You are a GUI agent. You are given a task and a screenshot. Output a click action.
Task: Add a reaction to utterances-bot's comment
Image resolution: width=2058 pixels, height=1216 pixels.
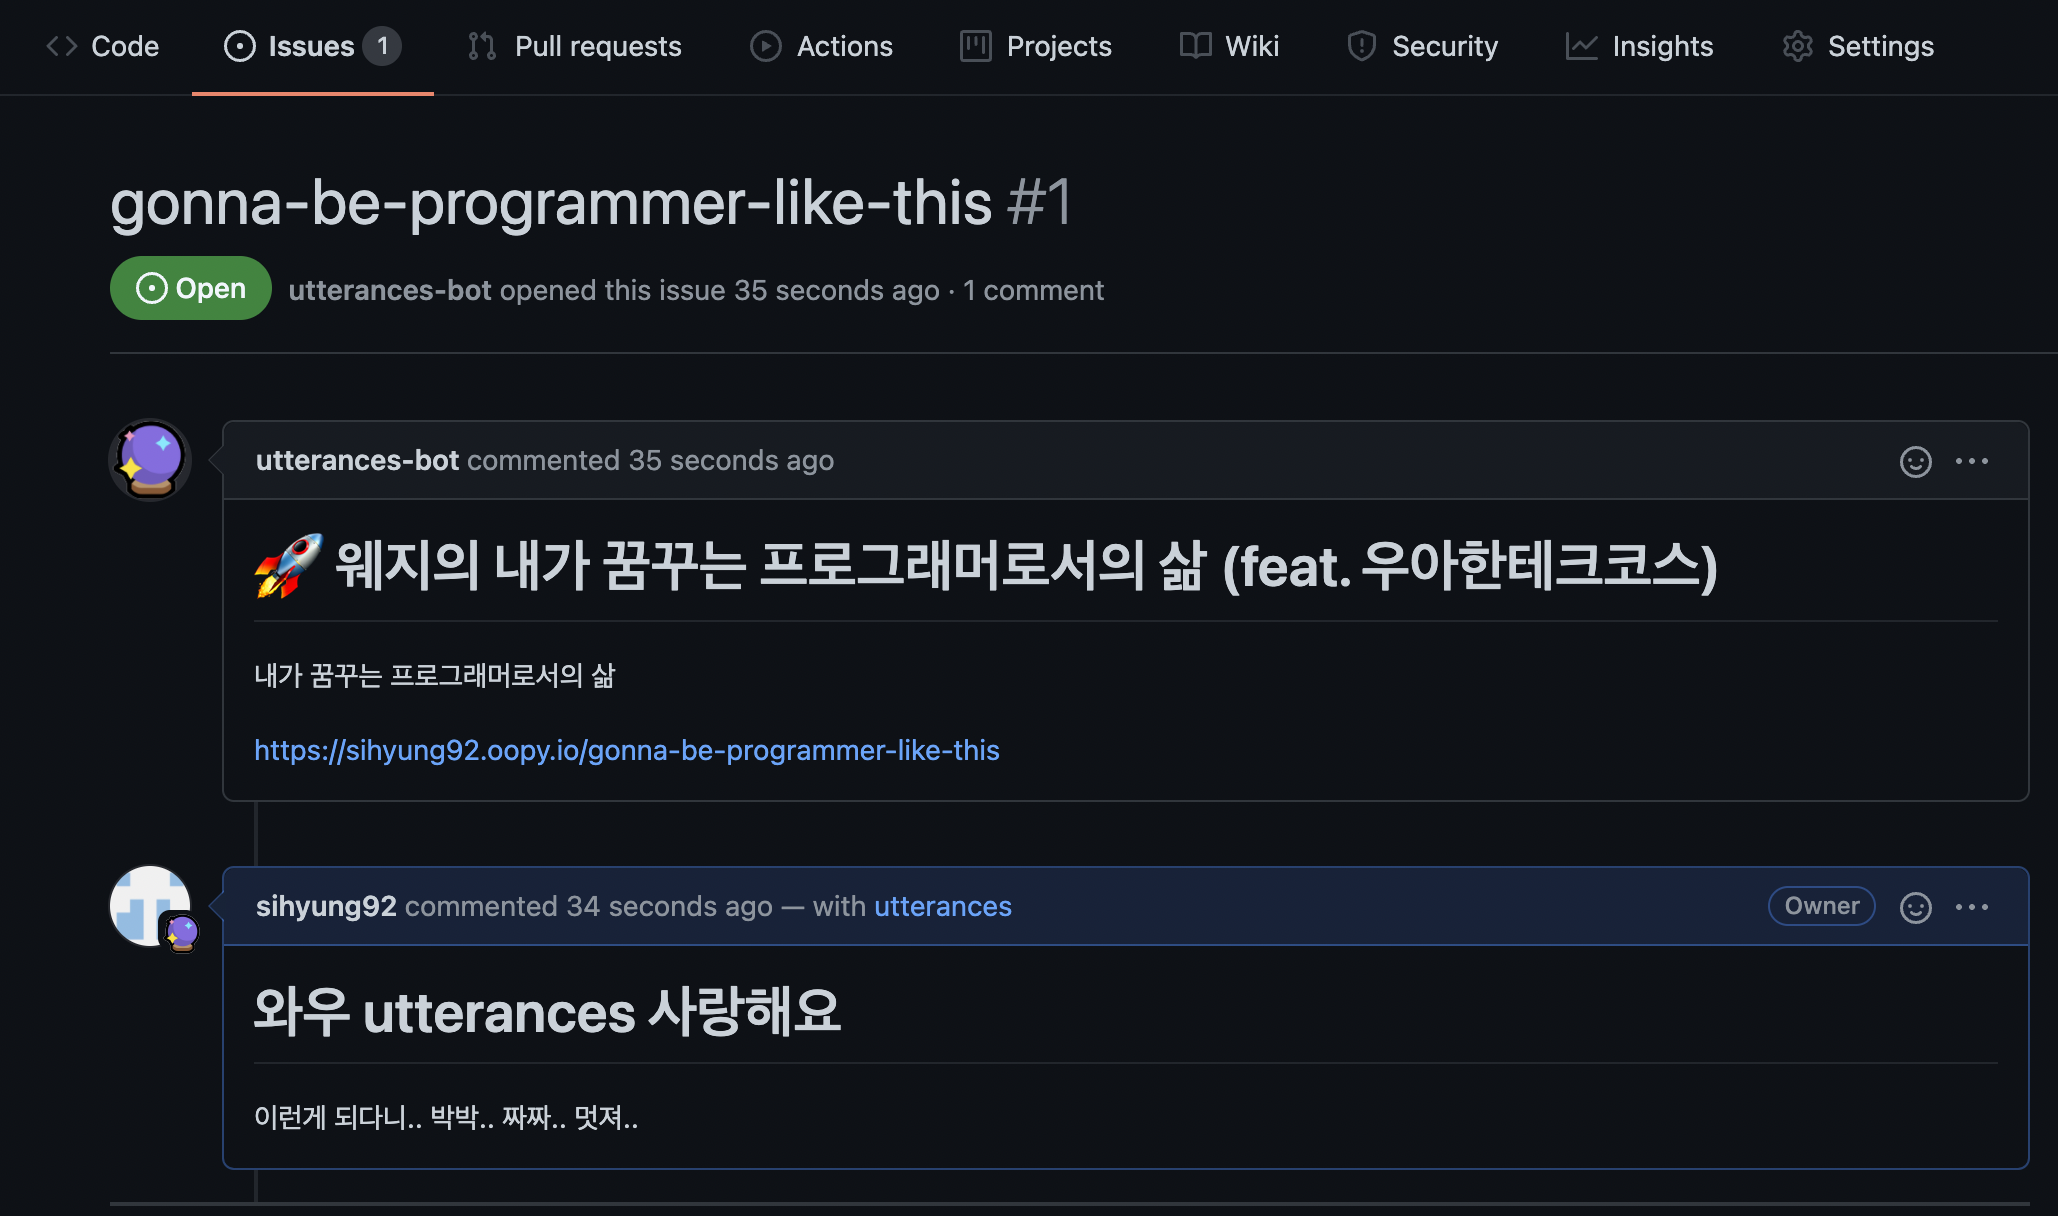click(1913, 461)
